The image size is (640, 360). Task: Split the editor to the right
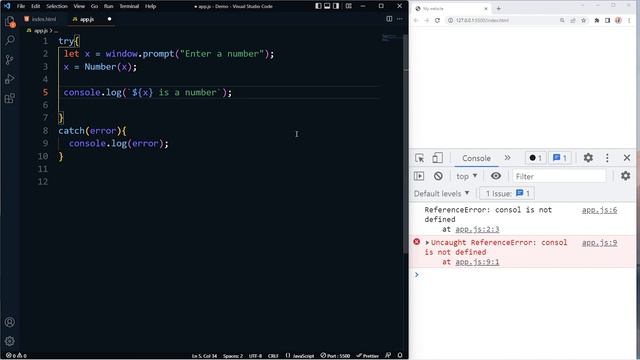point(389,19)
